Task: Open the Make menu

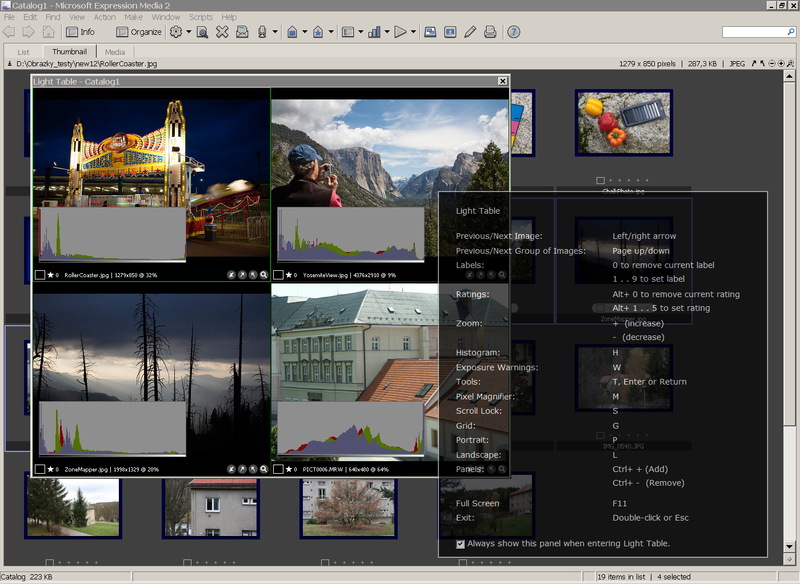Action: [133, 17]
